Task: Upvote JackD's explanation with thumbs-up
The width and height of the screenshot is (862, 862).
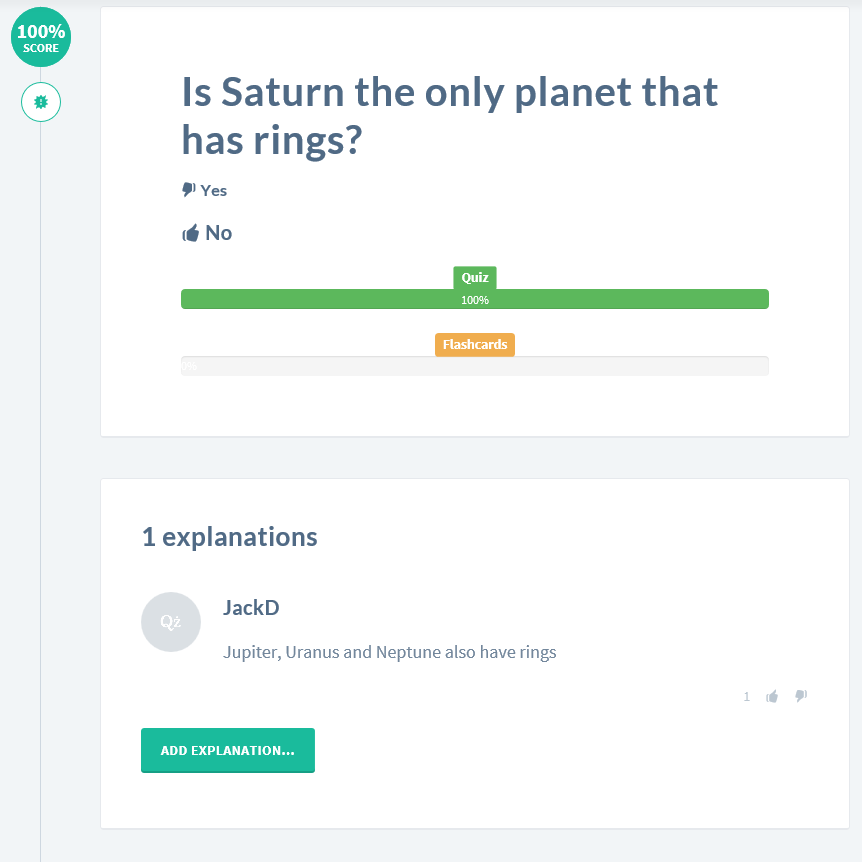Action: tap(772, 697)
